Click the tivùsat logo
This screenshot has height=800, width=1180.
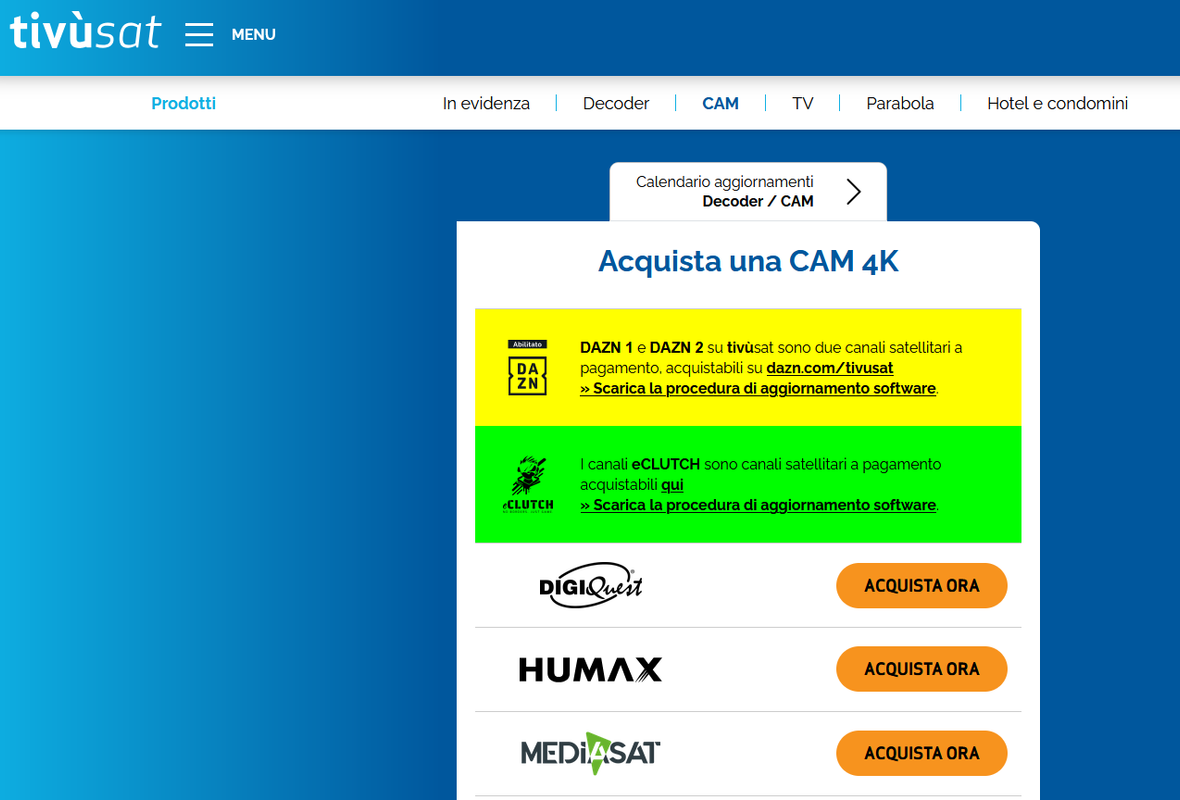(85, 32)
